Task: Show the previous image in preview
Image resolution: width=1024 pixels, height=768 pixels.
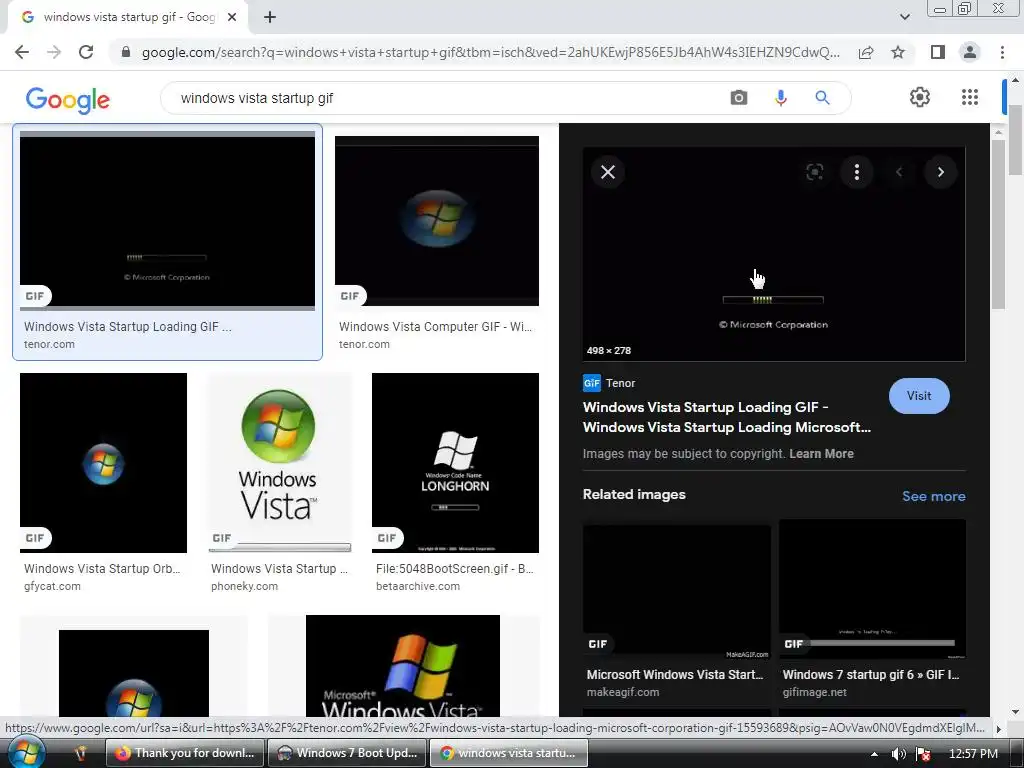Action: click(x=899, y=172)
